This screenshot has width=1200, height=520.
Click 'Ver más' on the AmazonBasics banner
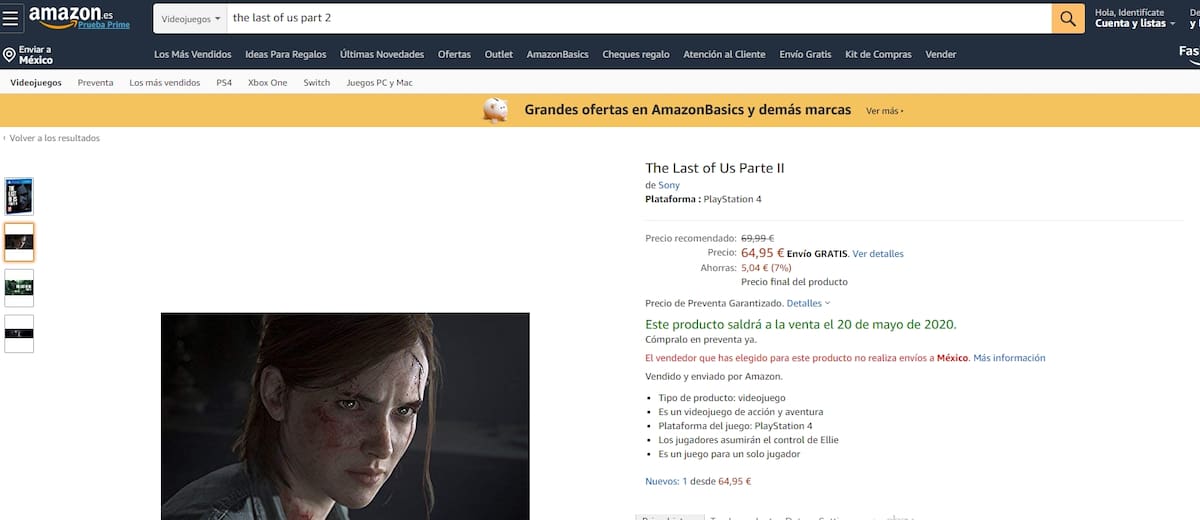(x=885, y=111)
